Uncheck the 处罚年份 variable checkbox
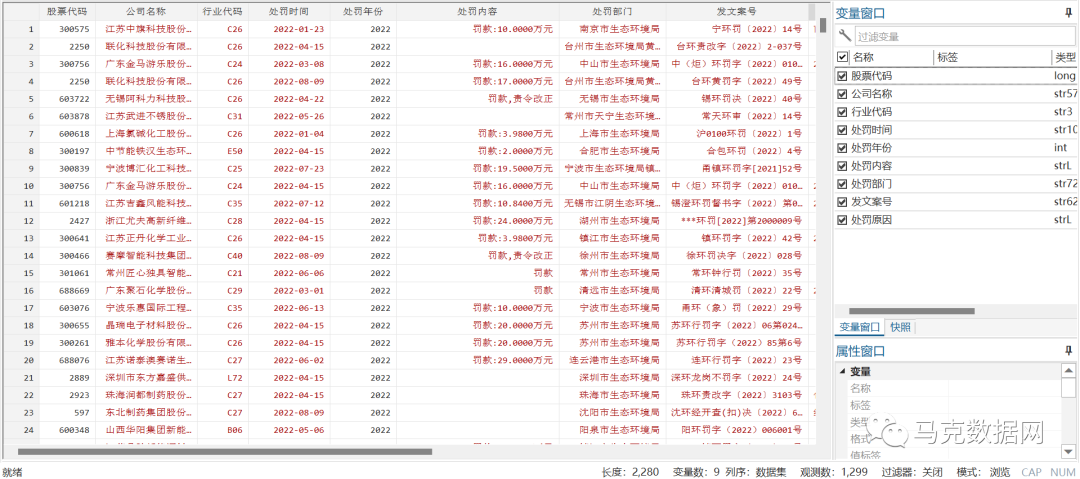1080x479 pixels. click(x=842, y=147)
